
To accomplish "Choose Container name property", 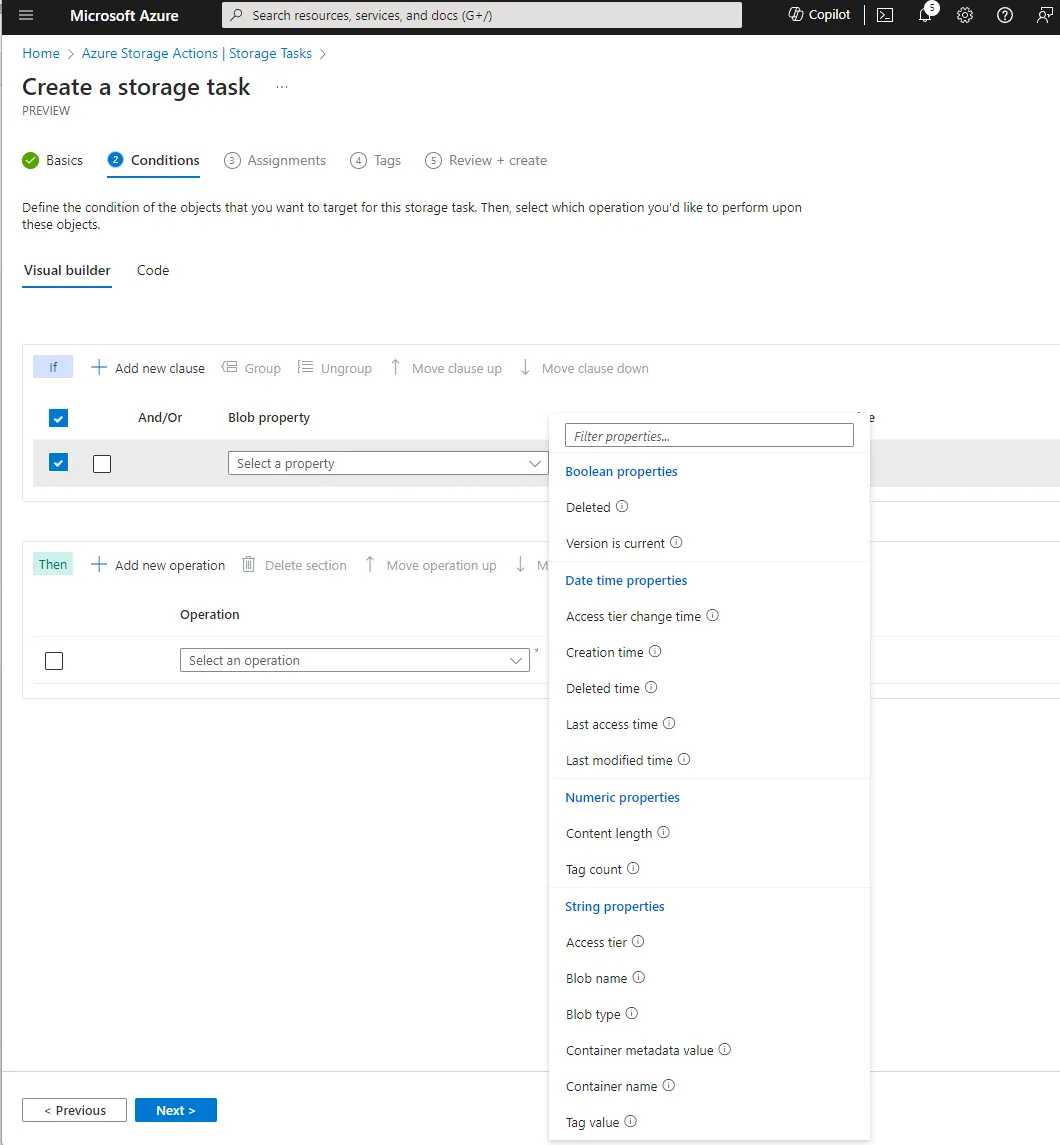I will pyautogui.click(x=612, y=1086).
